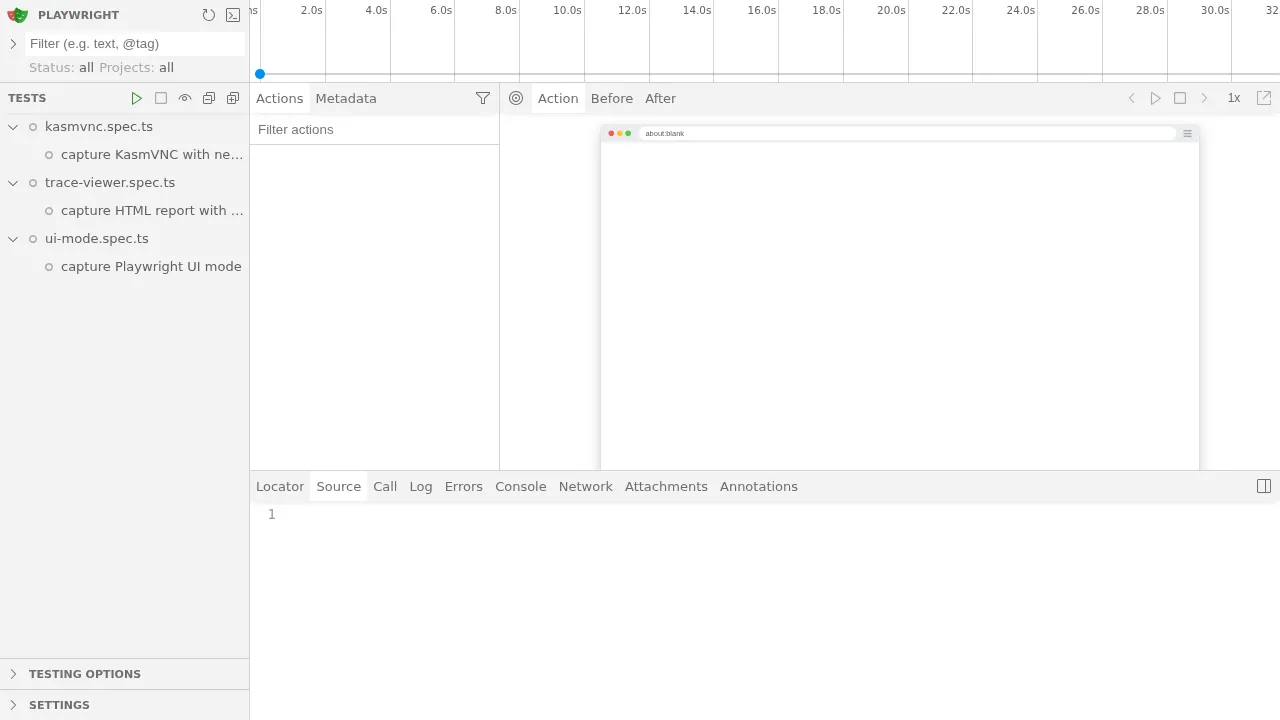Click the 1x playback speed control
1280x720 pixels.
click(1234, 98)
